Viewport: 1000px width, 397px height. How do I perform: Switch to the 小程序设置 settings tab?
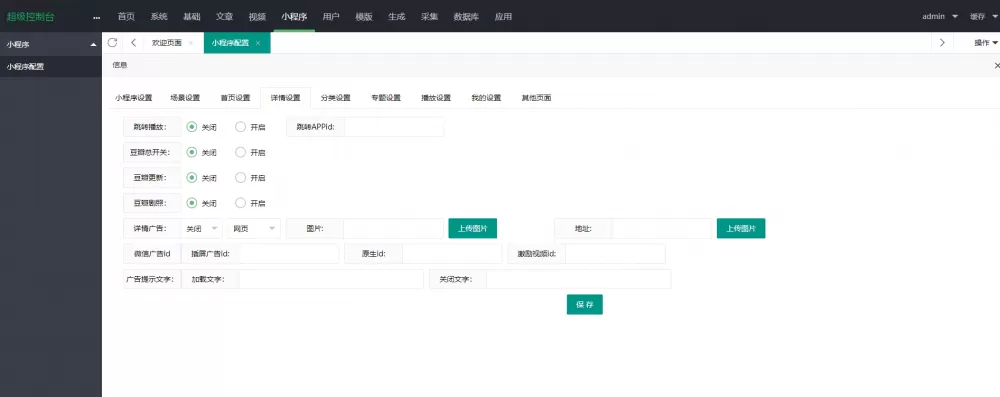pos(134,98)
